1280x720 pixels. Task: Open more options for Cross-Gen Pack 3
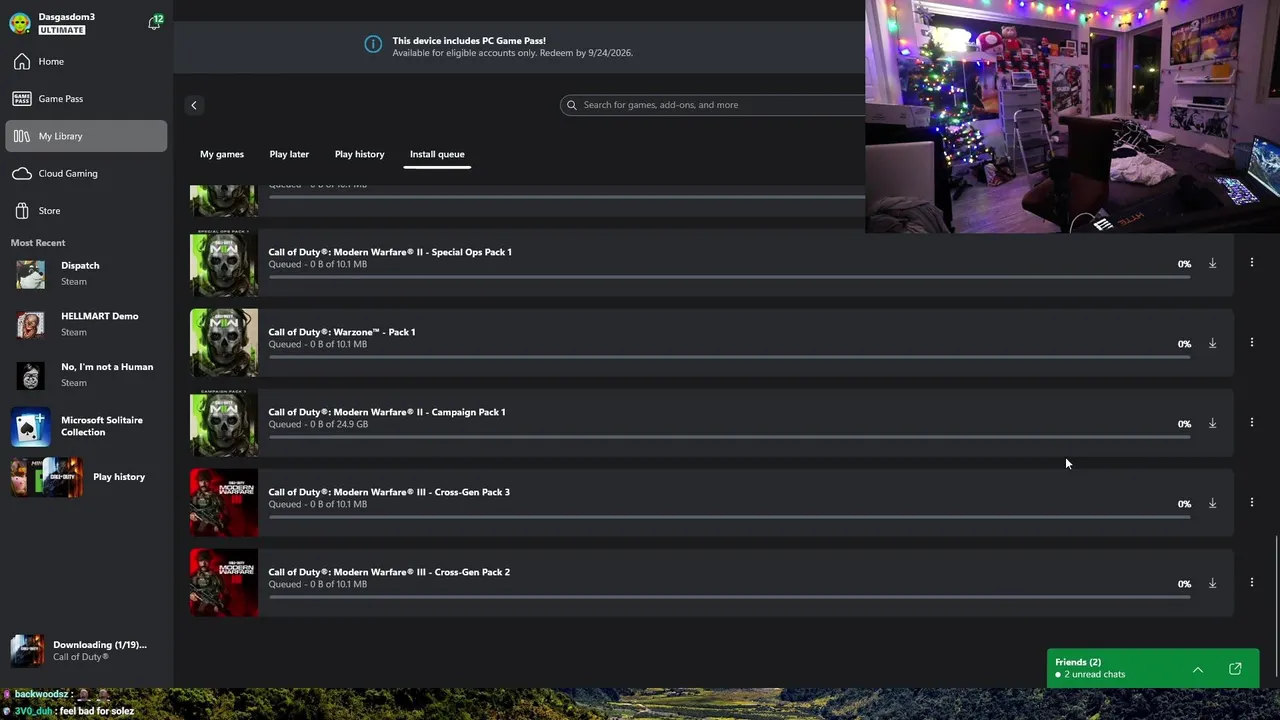1251,502
